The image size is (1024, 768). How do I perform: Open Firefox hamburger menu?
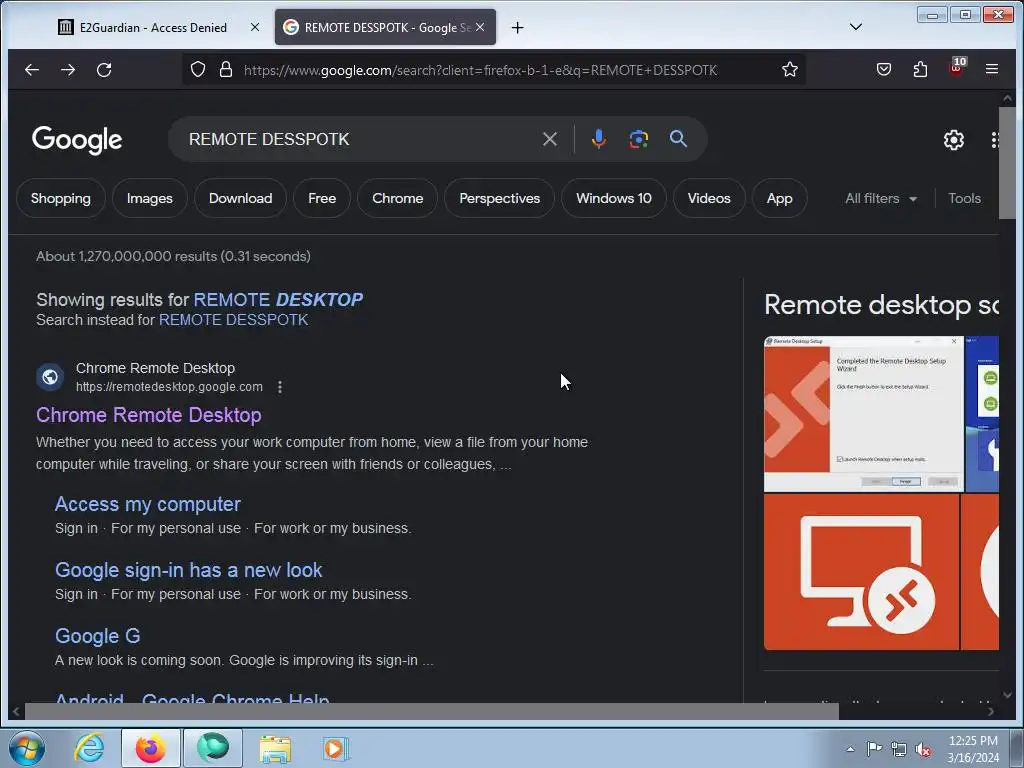tap(991, 69)
